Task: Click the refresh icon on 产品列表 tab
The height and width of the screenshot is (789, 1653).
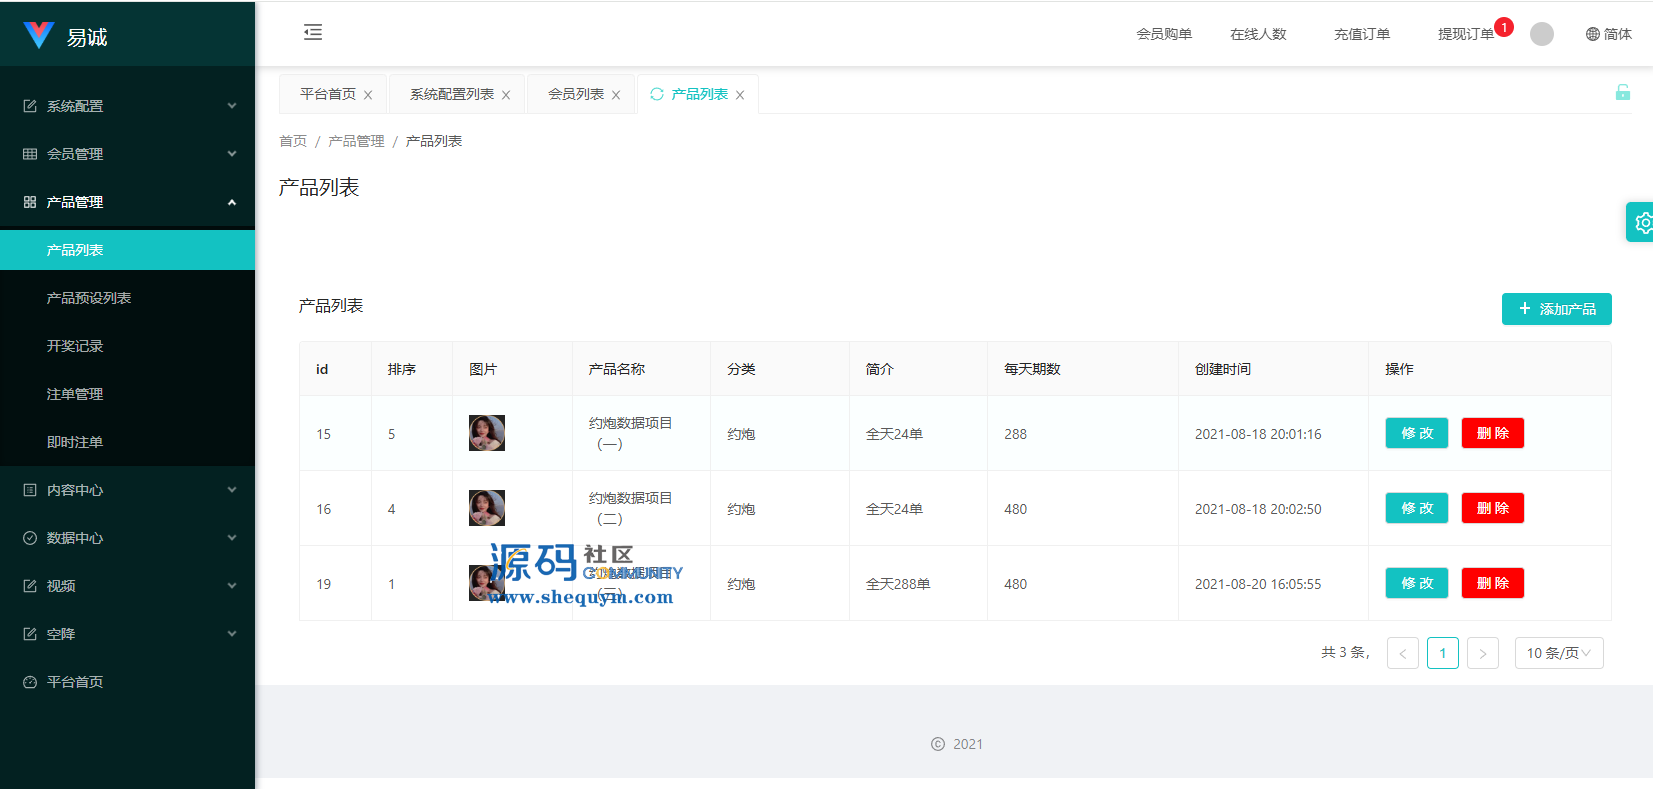Action: 657,94
